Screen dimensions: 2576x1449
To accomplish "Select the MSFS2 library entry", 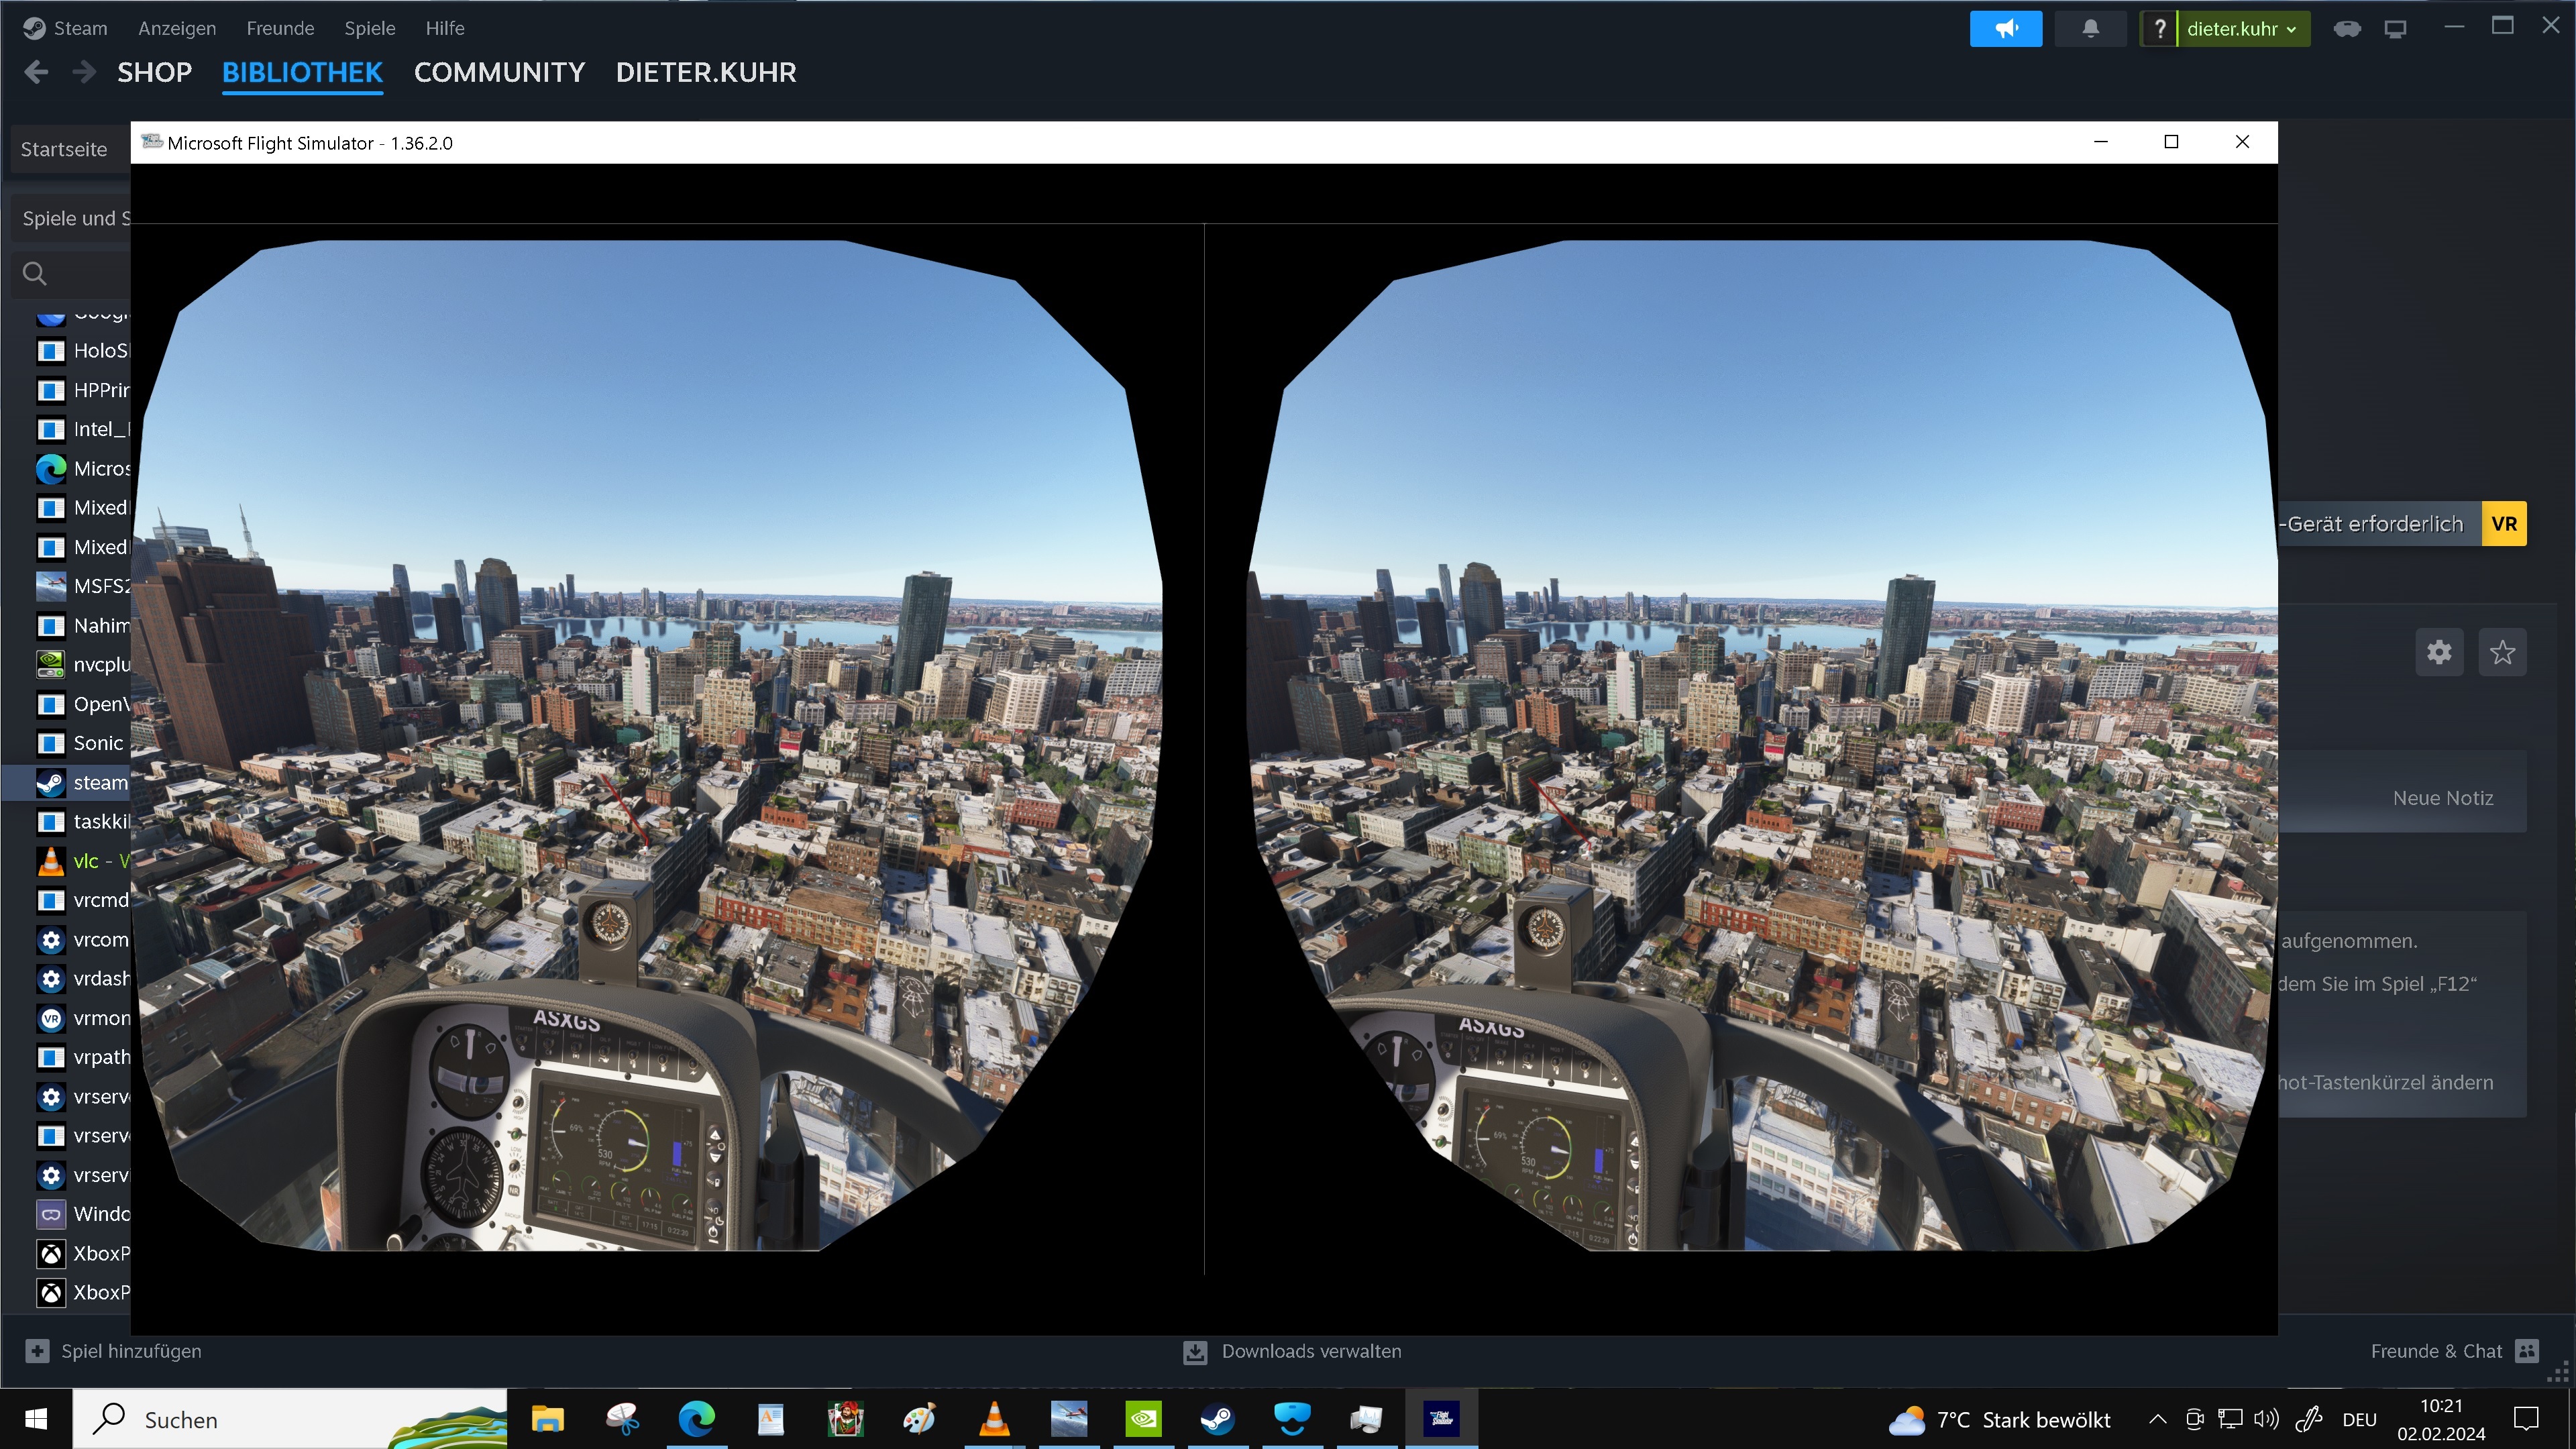I will [83, 586].
